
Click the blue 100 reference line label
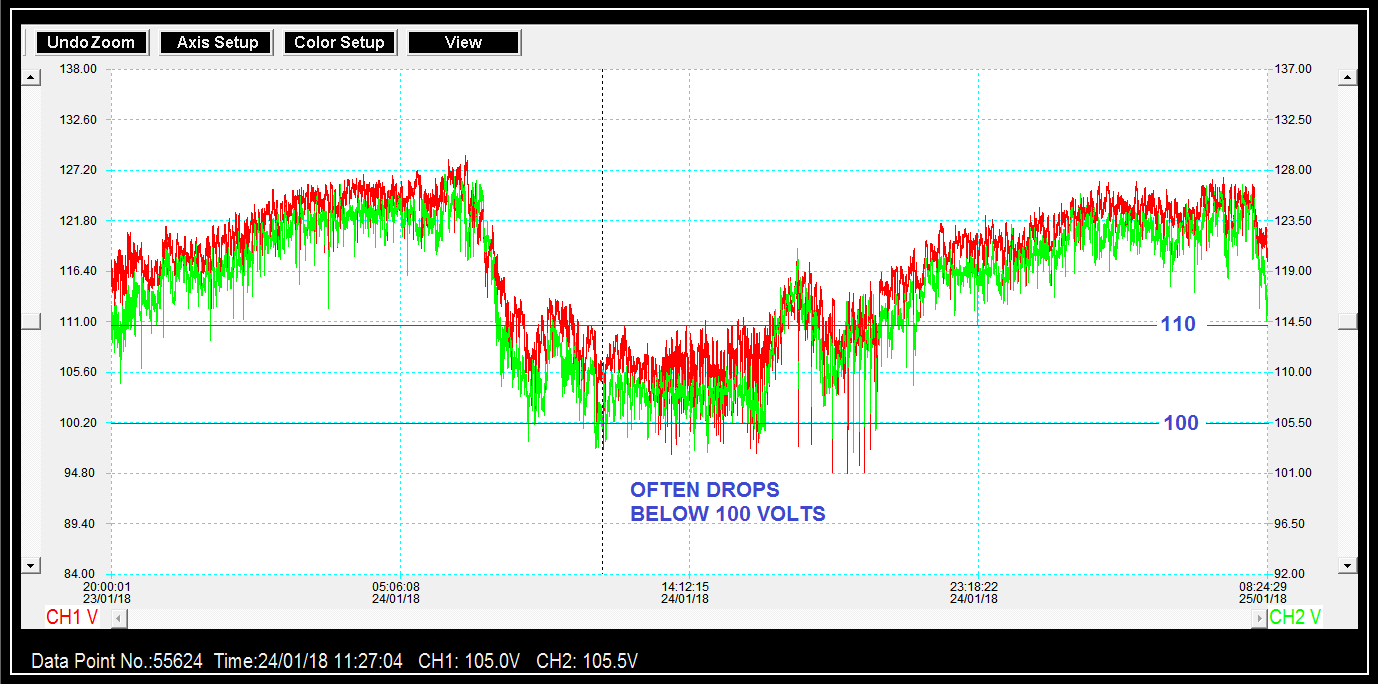point(1180,423)
